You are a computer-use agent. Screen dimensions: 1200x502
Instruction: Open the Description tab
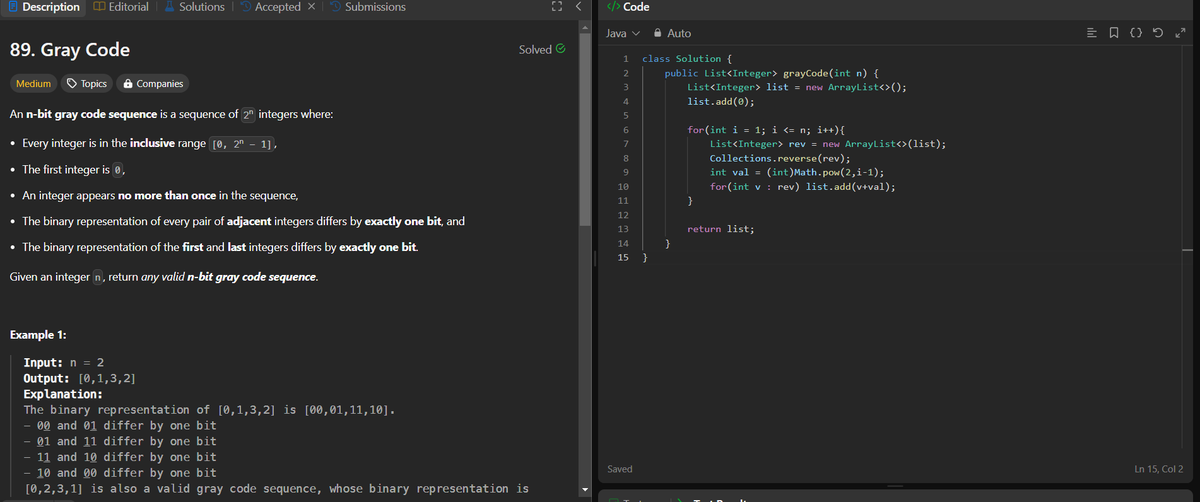[43, 7]
